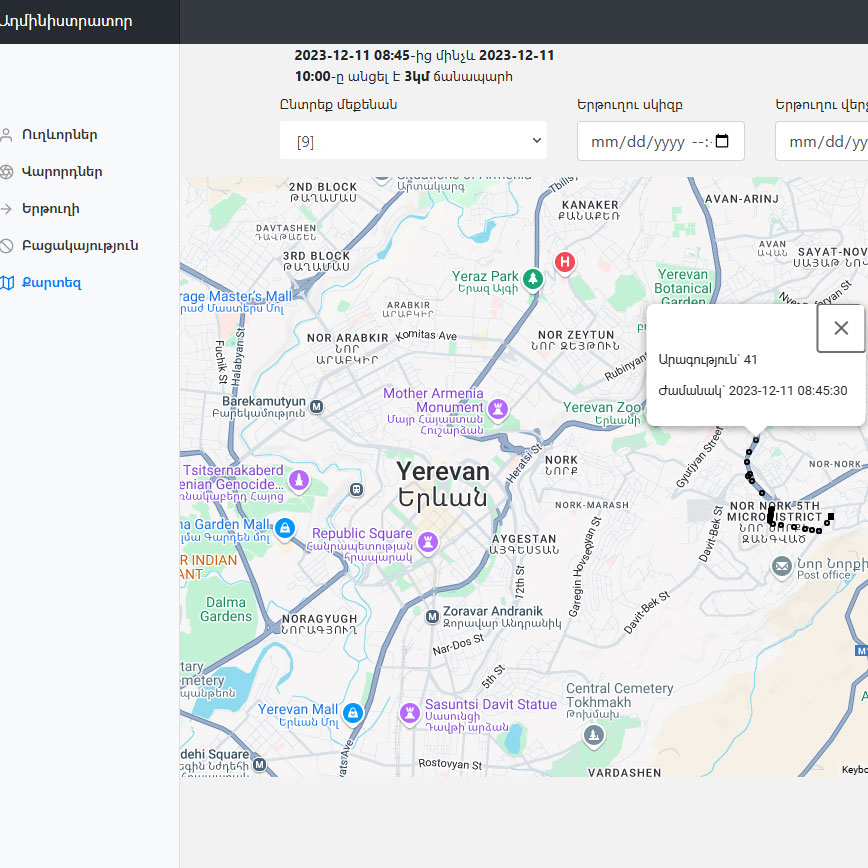The image size is (868, 868).
Task: Click the 'AVAN-ARINJ' district label
Action: tap(742, 199)
